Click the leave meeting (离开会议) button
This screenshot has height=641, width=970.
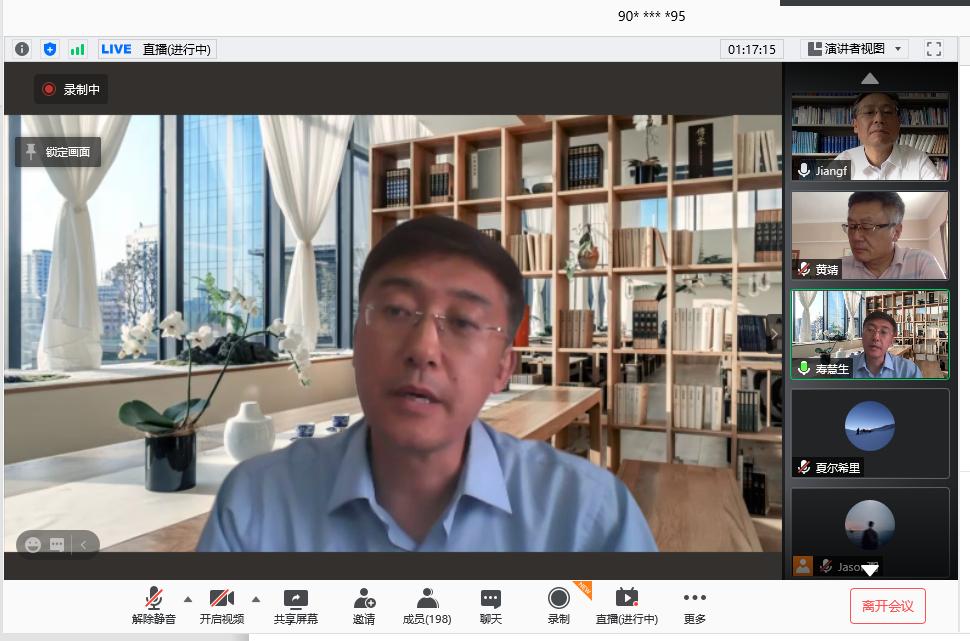887,606
